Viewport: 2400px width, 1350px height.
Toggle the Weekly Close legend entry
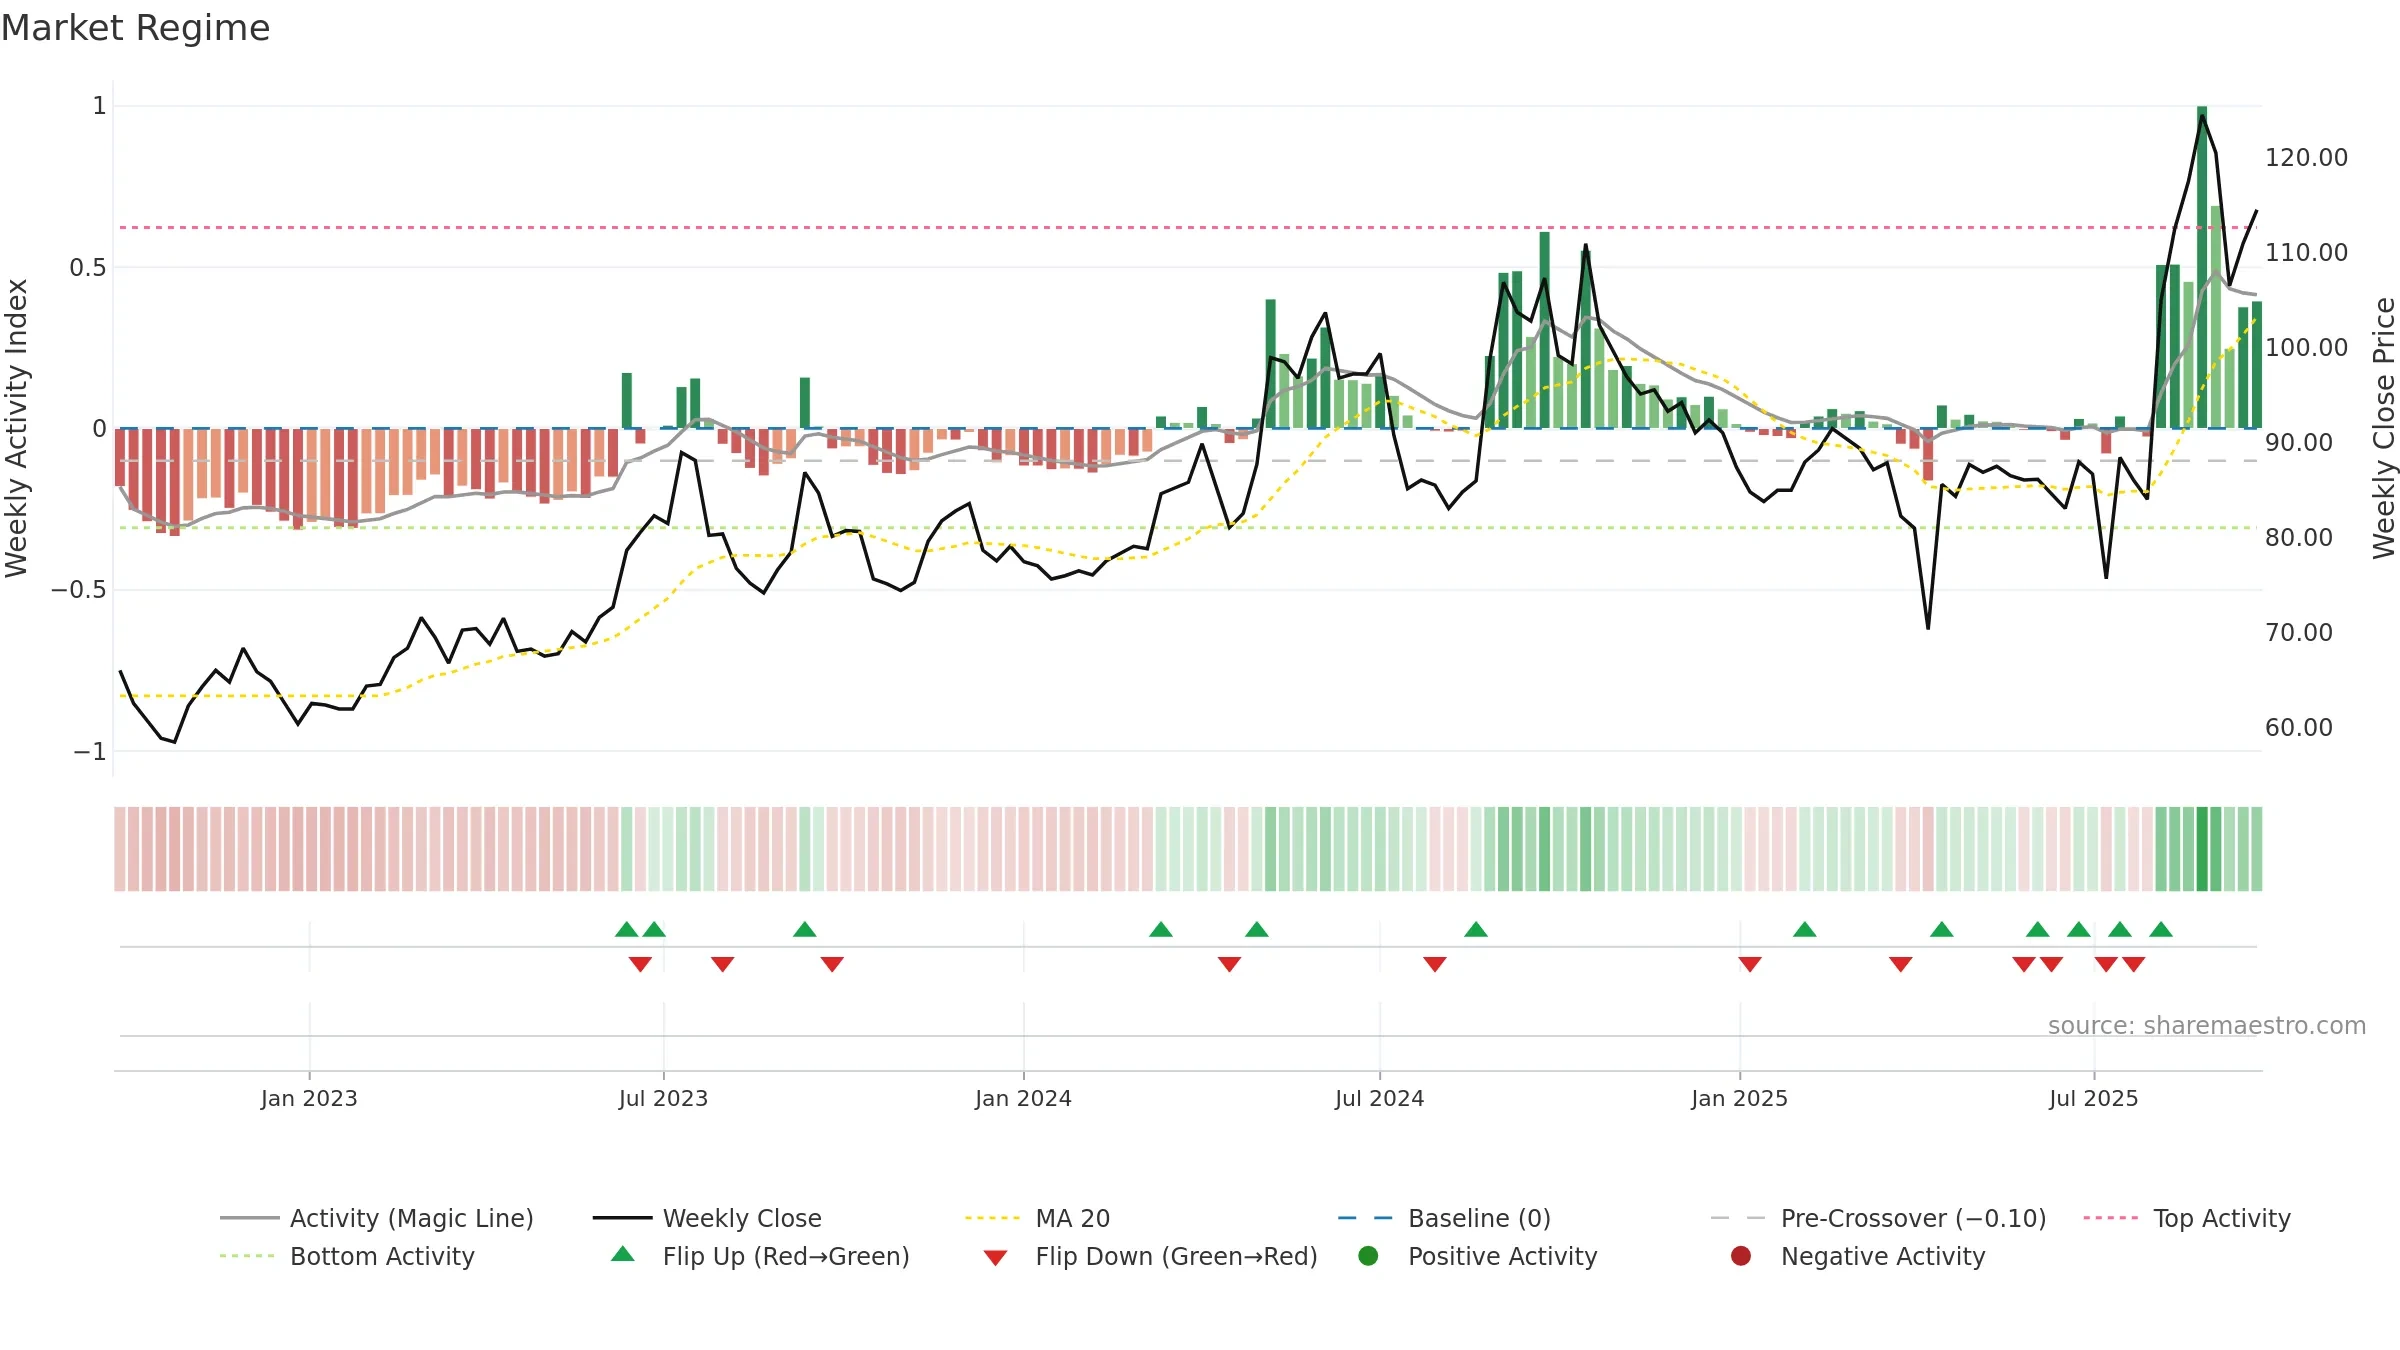pyautogui.click(x=707, y=1218)
